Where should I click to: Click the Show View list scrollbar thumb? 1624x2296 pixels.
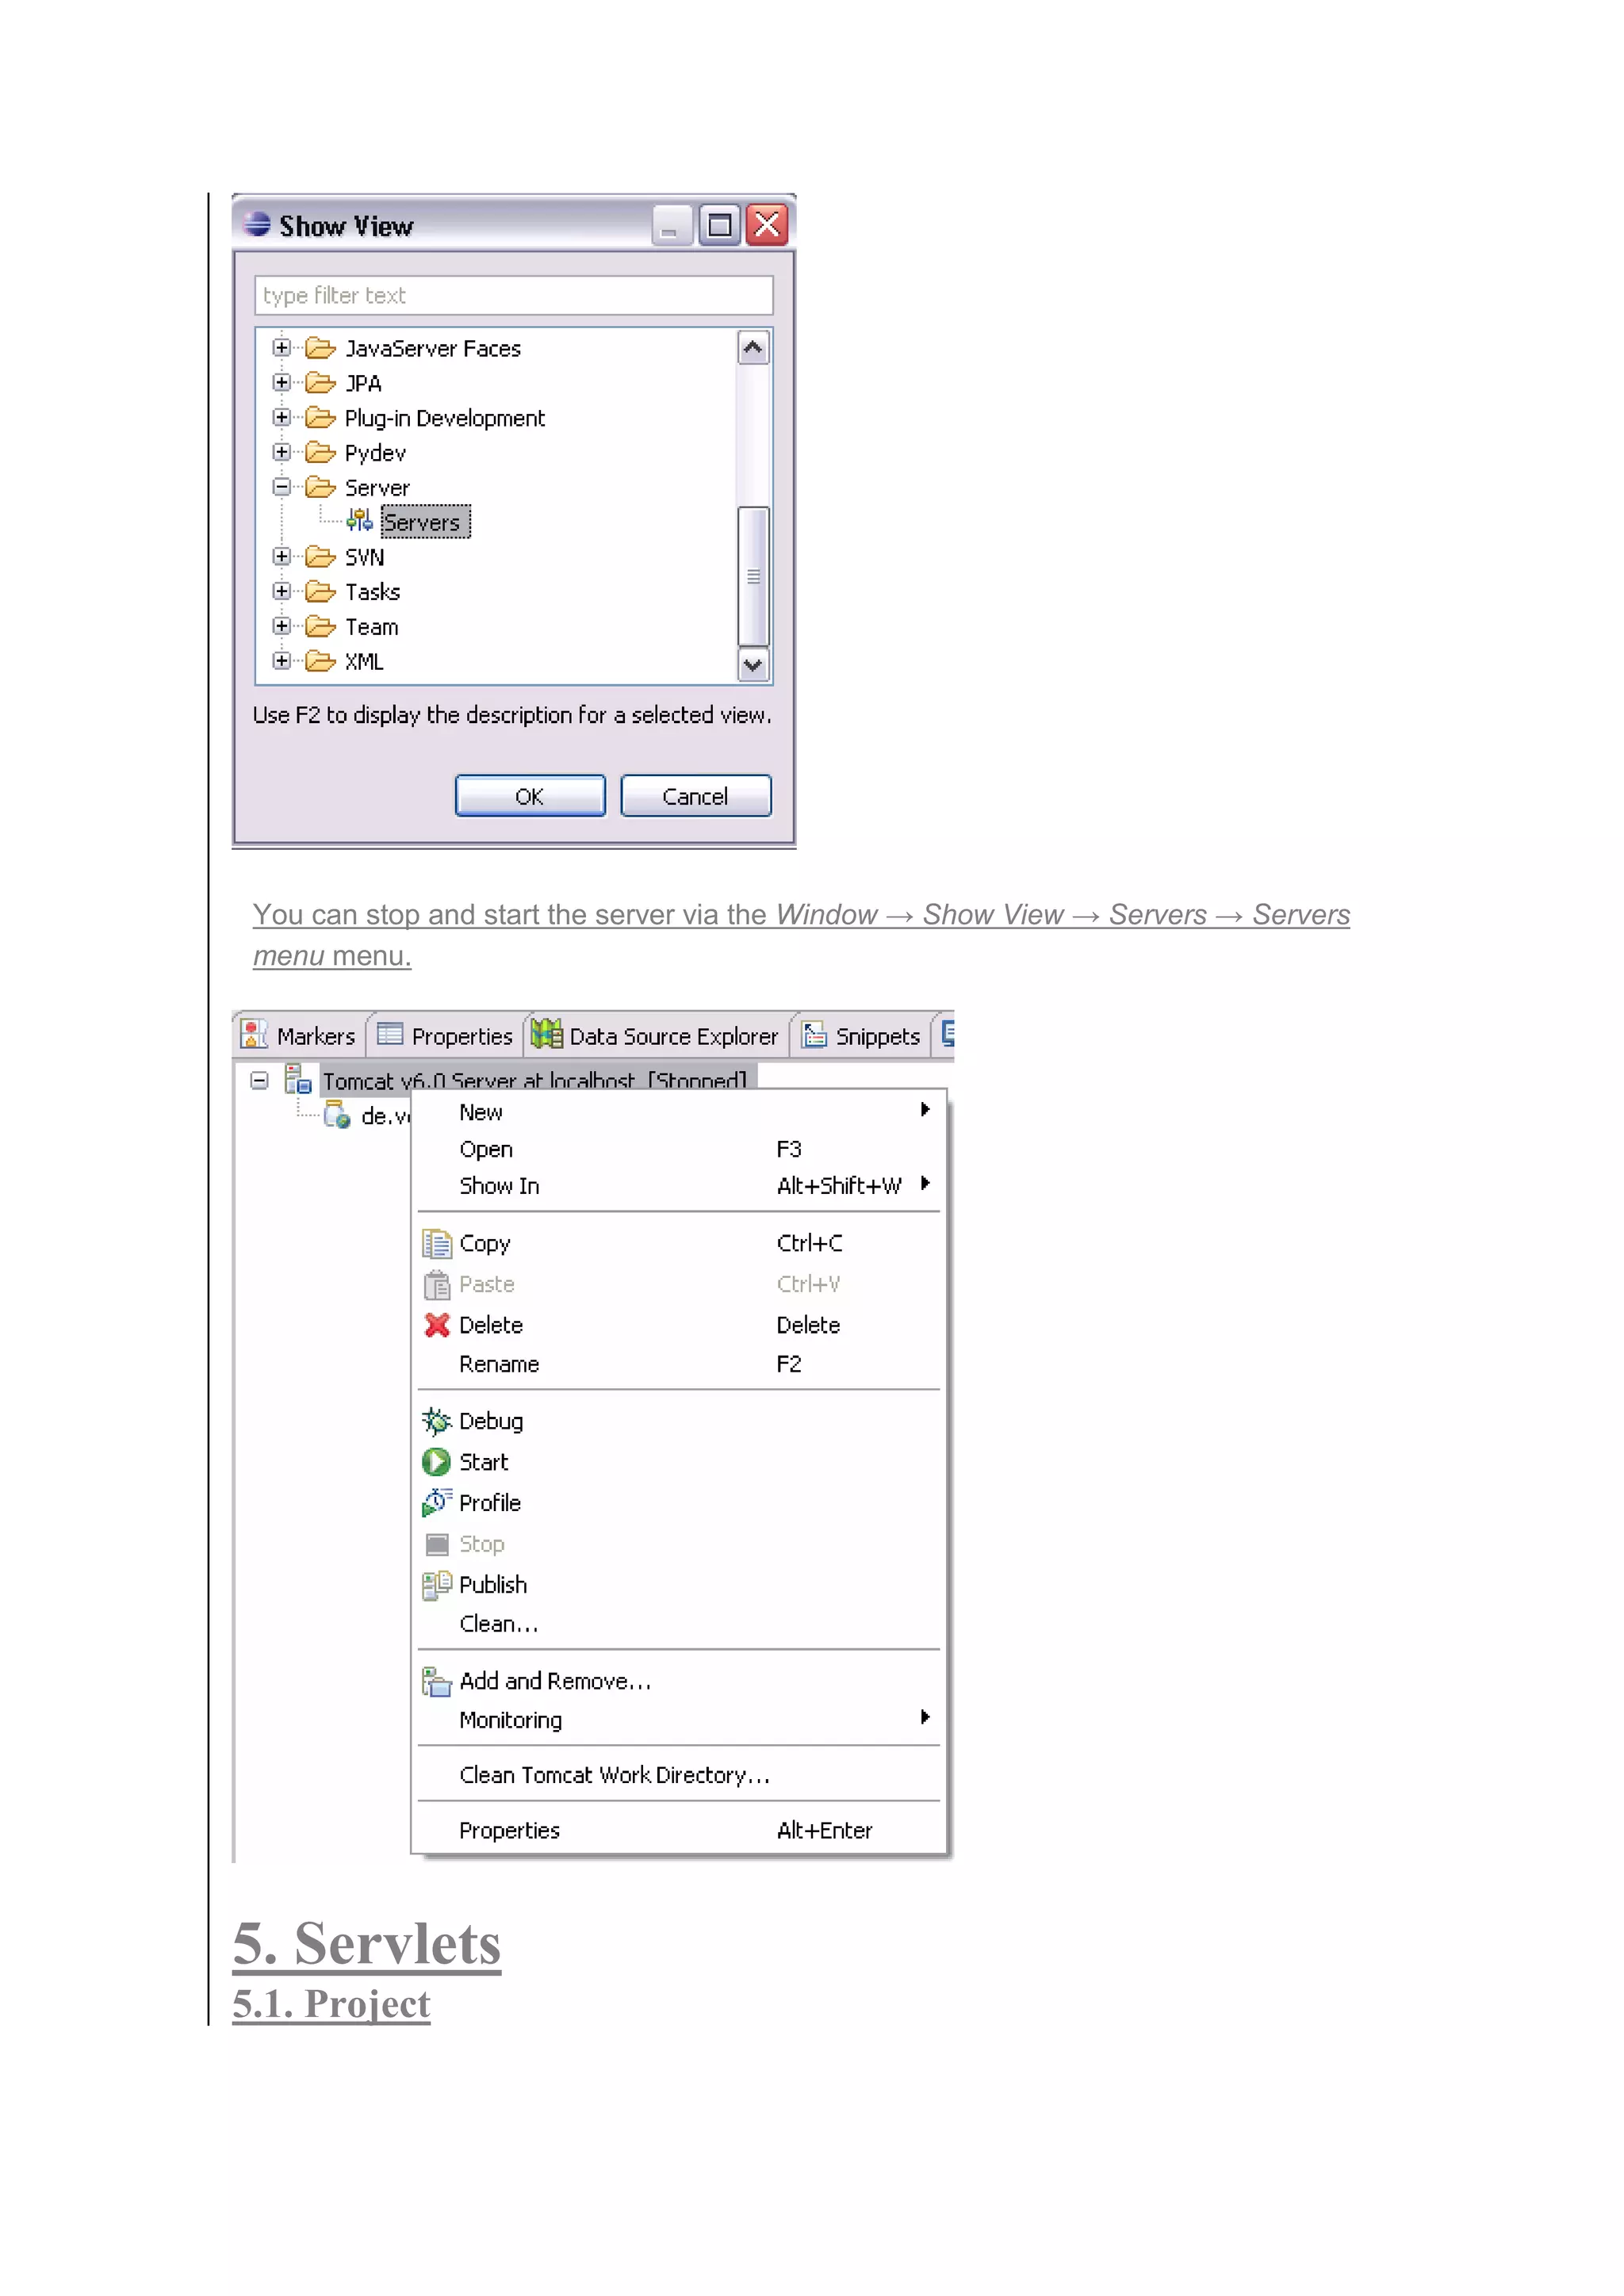753,576
